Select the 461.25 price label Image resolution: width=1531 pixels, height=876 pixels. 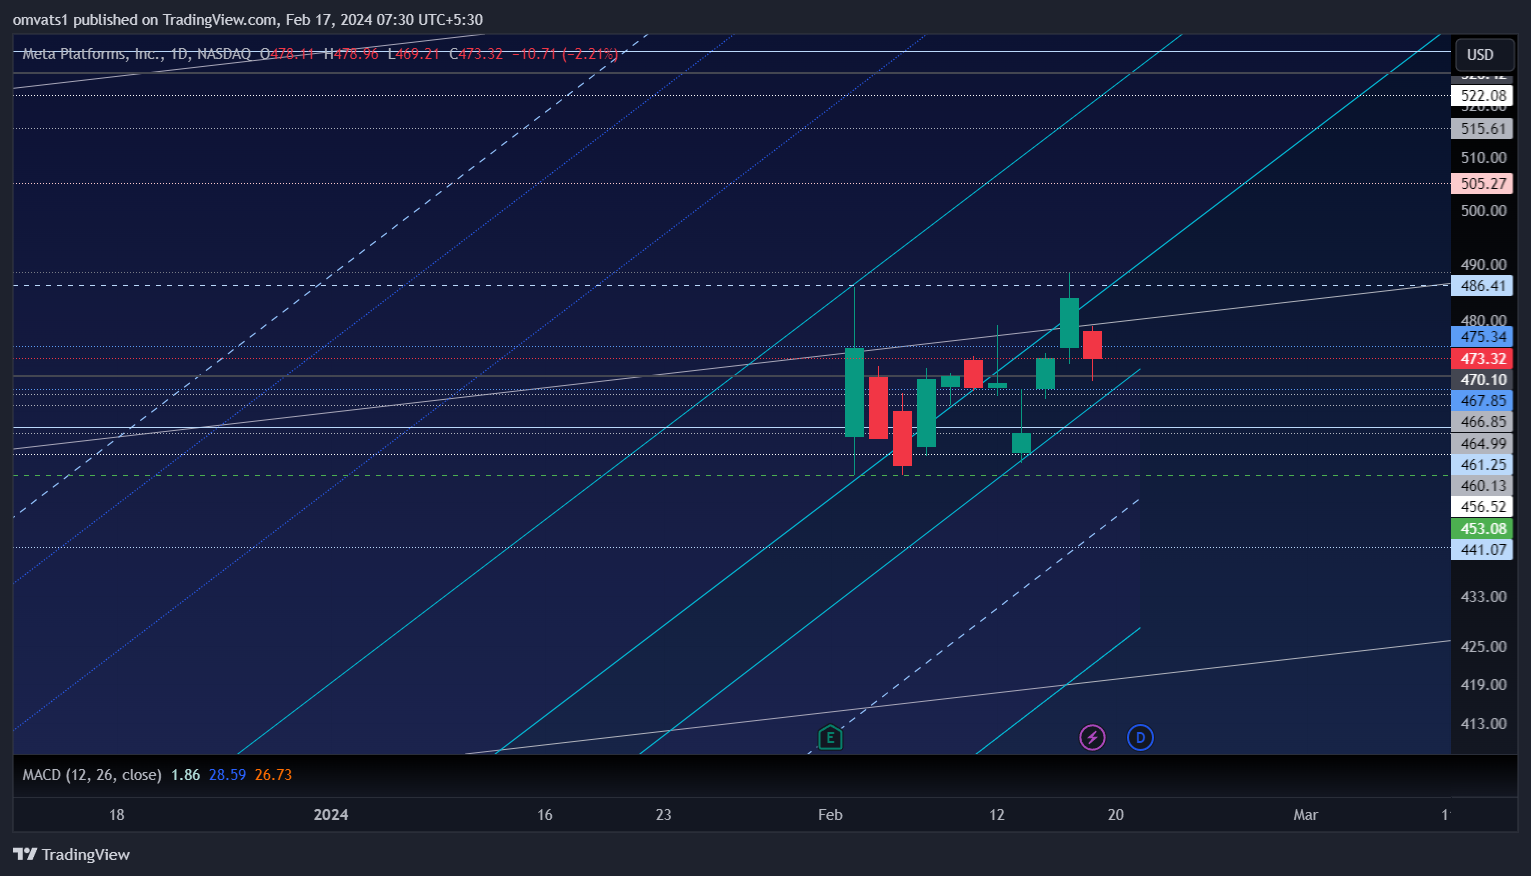click(x=1483, y=465)
